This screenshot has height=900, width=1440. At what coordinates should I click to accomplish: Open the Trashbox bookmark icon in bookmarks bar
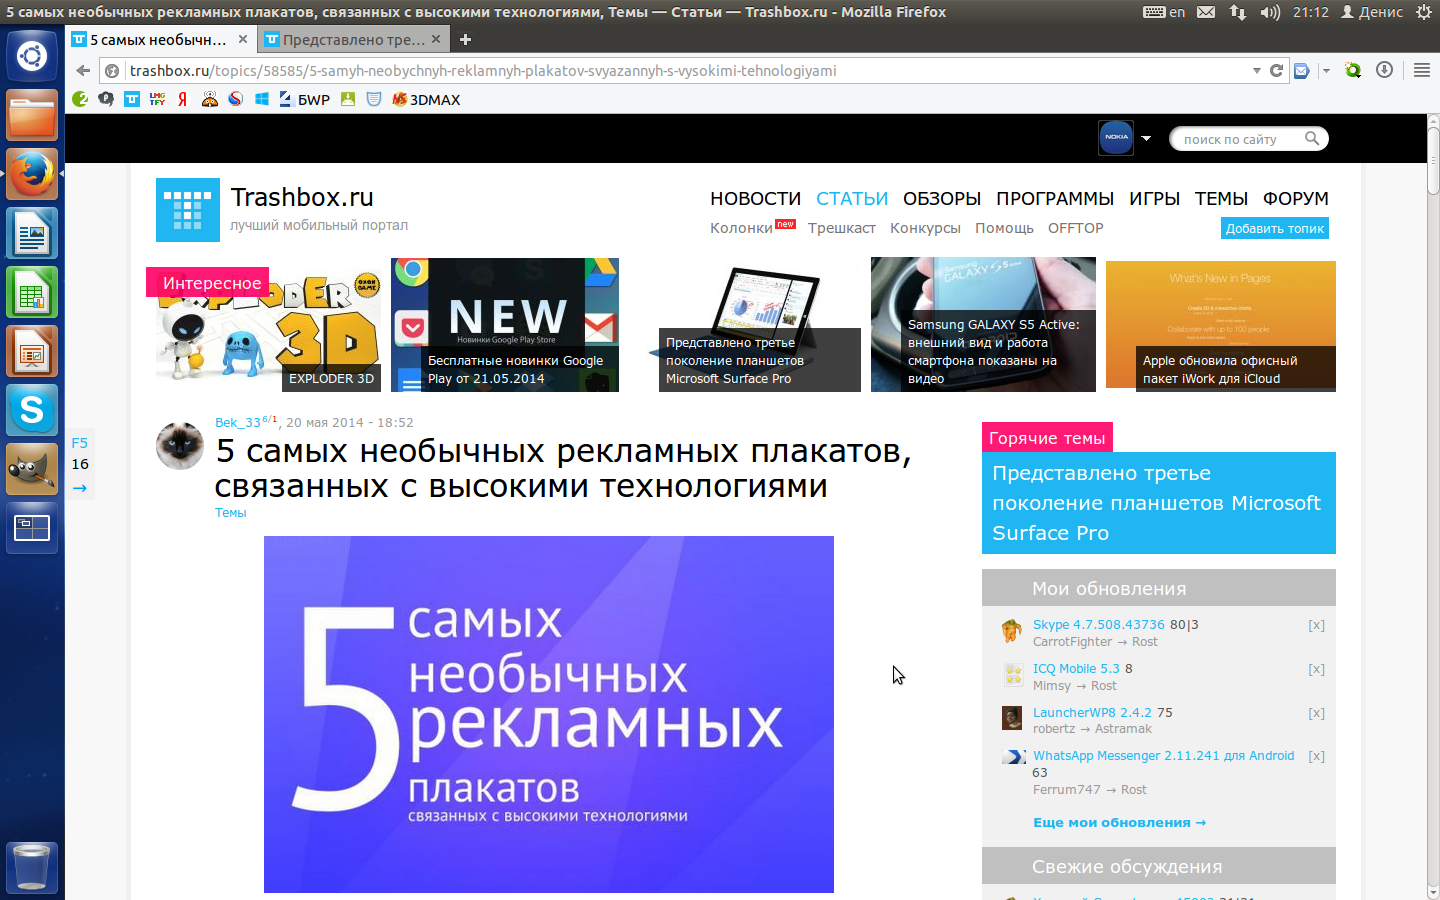132,99
